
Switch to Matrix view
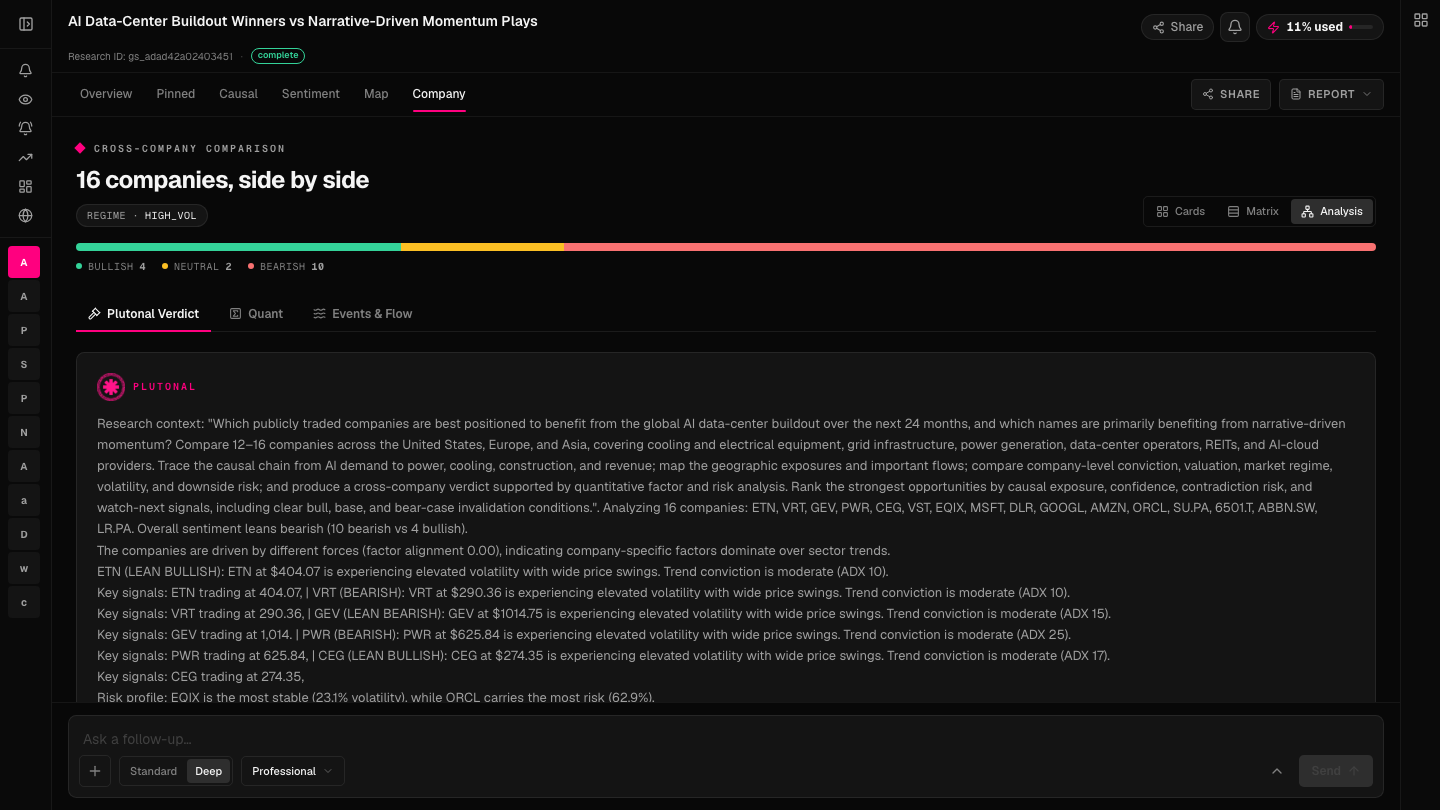pos(1253,211)
